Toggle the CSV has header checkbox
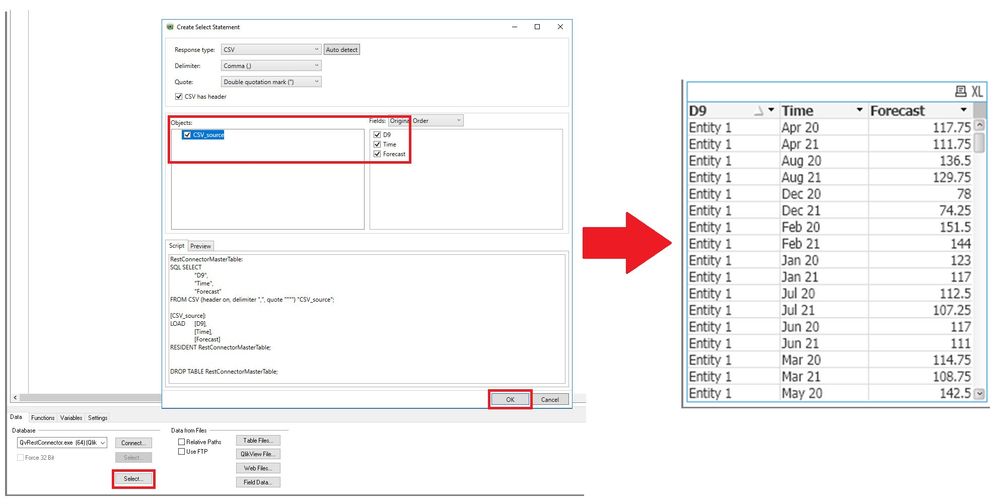Screen dimensions: 999x504 [x=178, y=97]
